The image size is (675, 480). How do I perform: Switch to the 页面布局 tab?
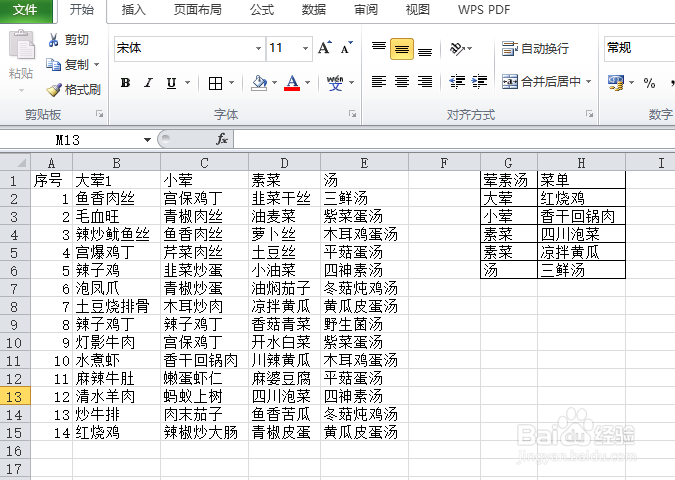(198, 9)
